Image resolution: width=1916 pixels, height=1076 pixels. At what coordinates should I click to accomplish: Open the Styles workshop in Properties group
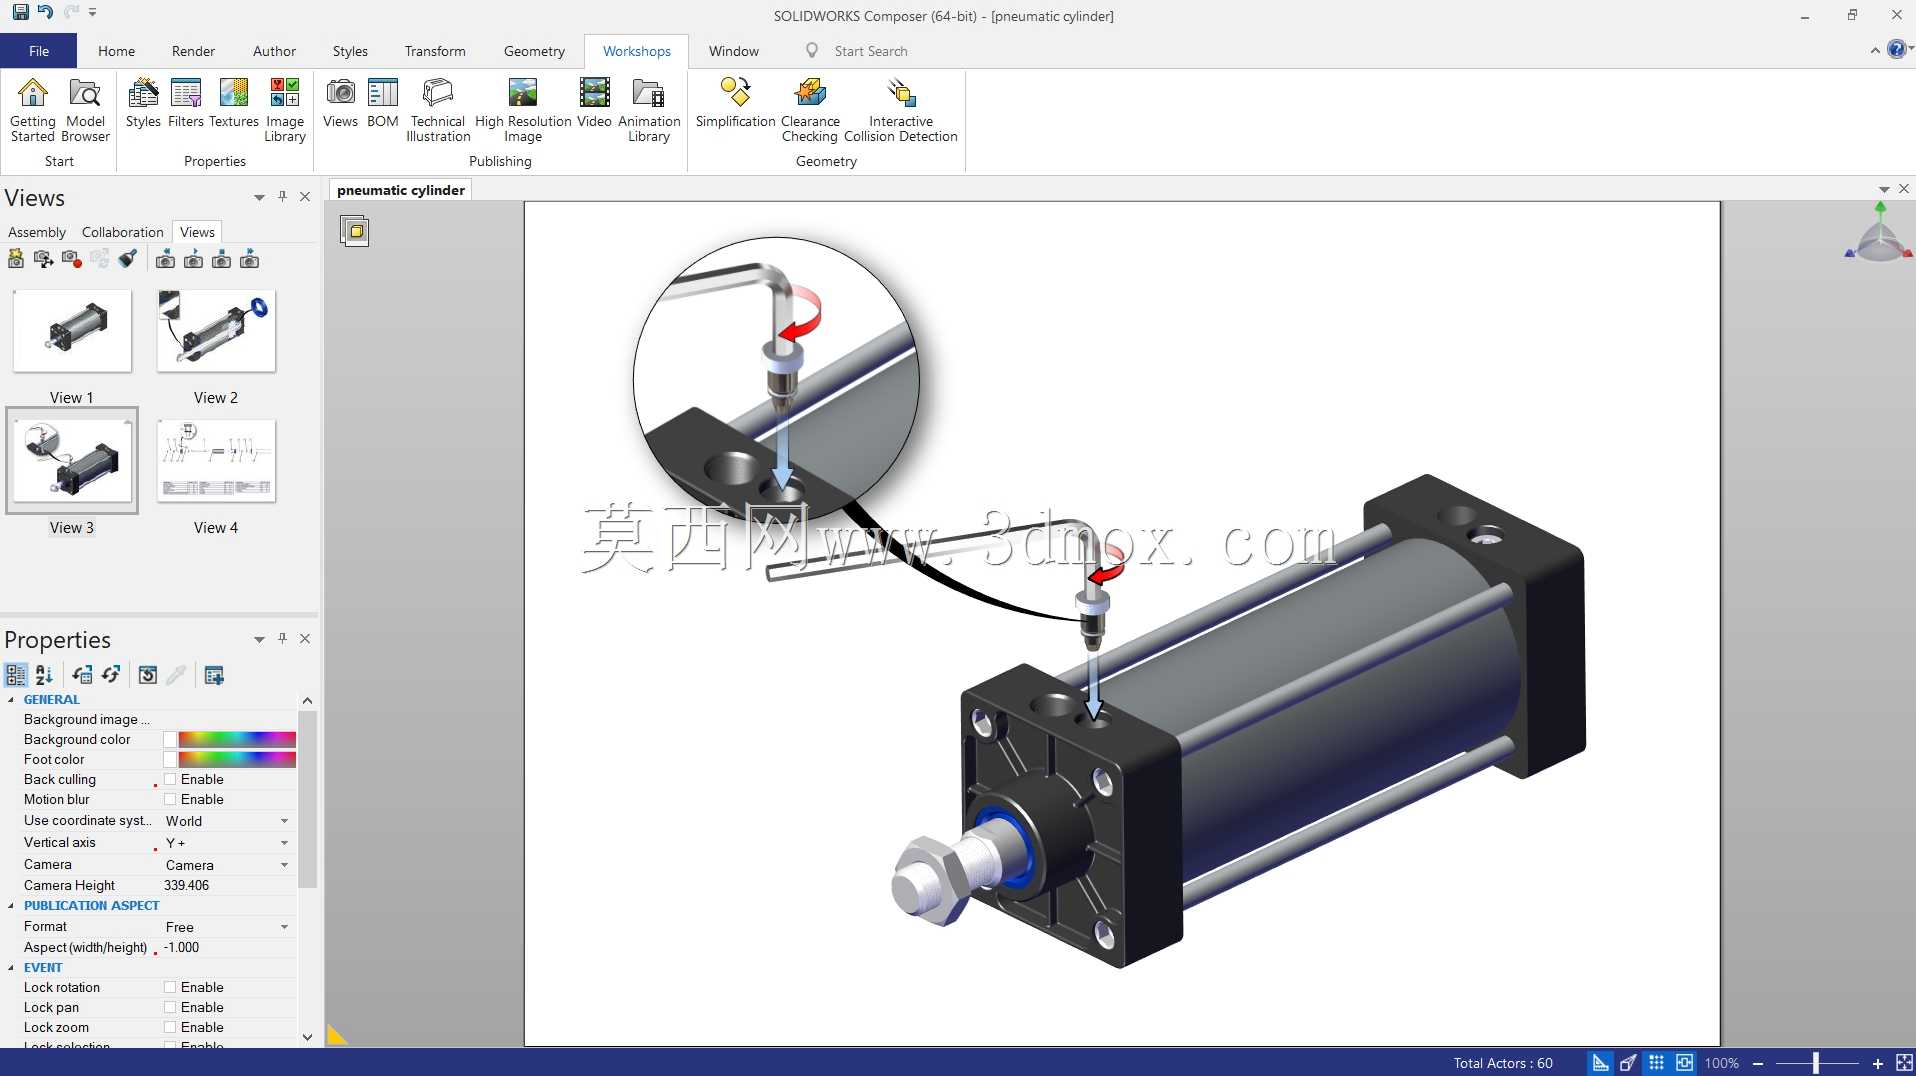143,103
